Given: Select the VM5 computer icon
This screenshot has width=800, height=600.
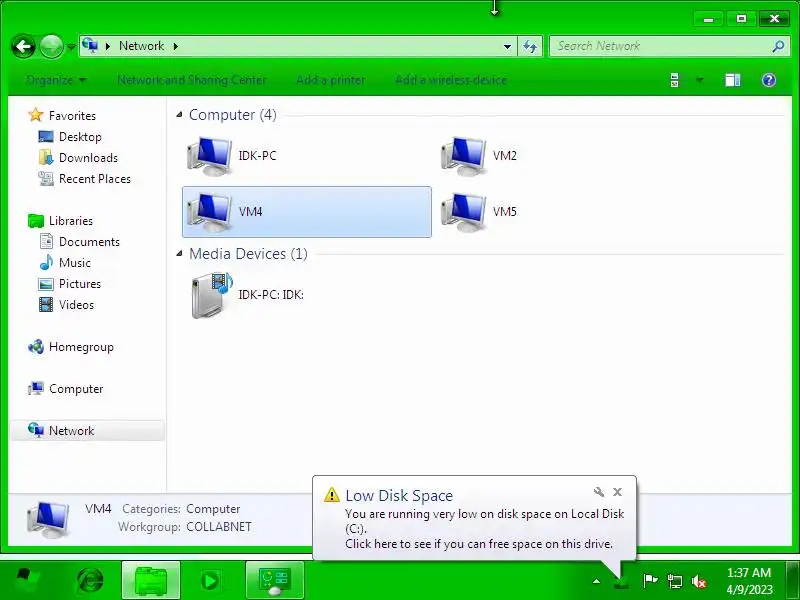Looking at the screenshot, I should [x=464, y=212].
